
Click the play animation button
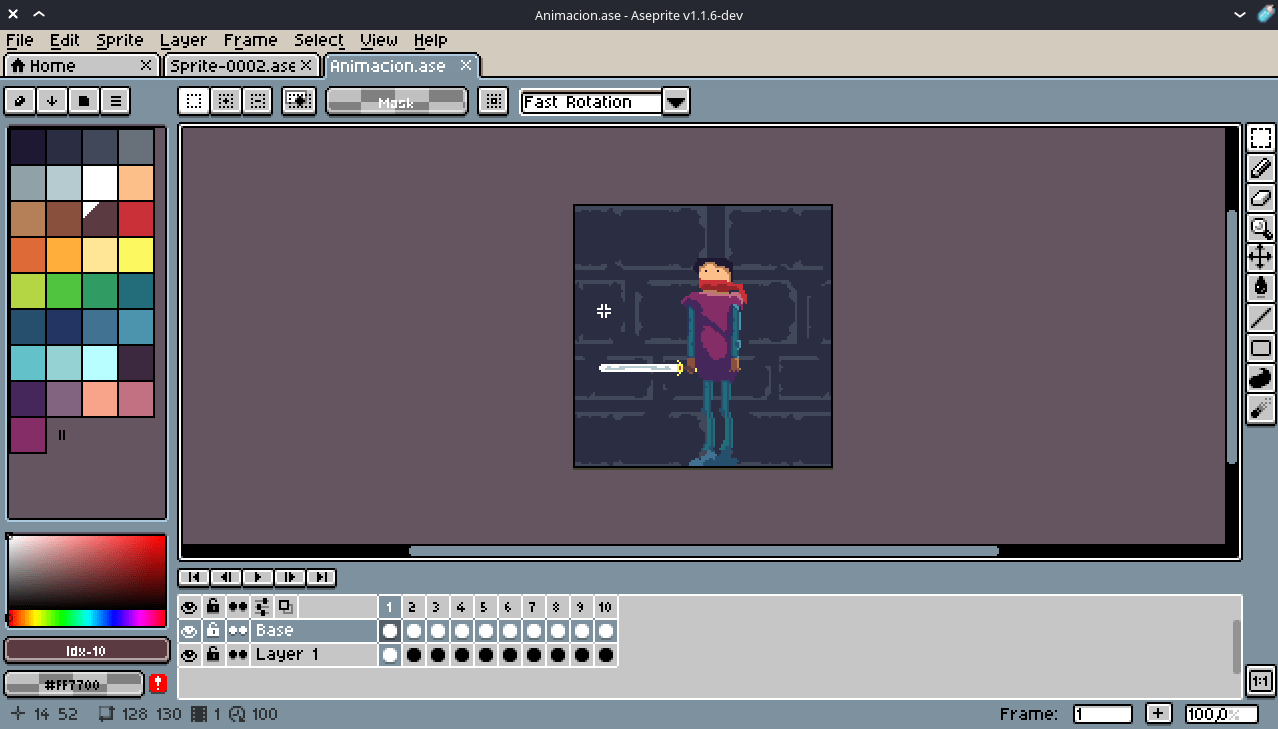257,577
